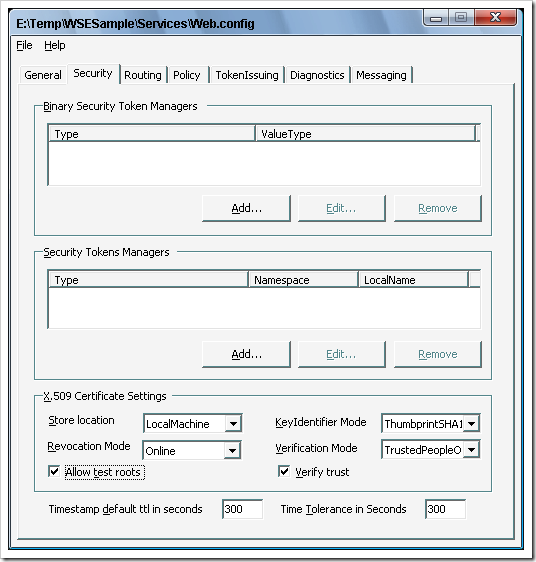
Task: Switch to the Routing tab
Action: tap(143, 75)
